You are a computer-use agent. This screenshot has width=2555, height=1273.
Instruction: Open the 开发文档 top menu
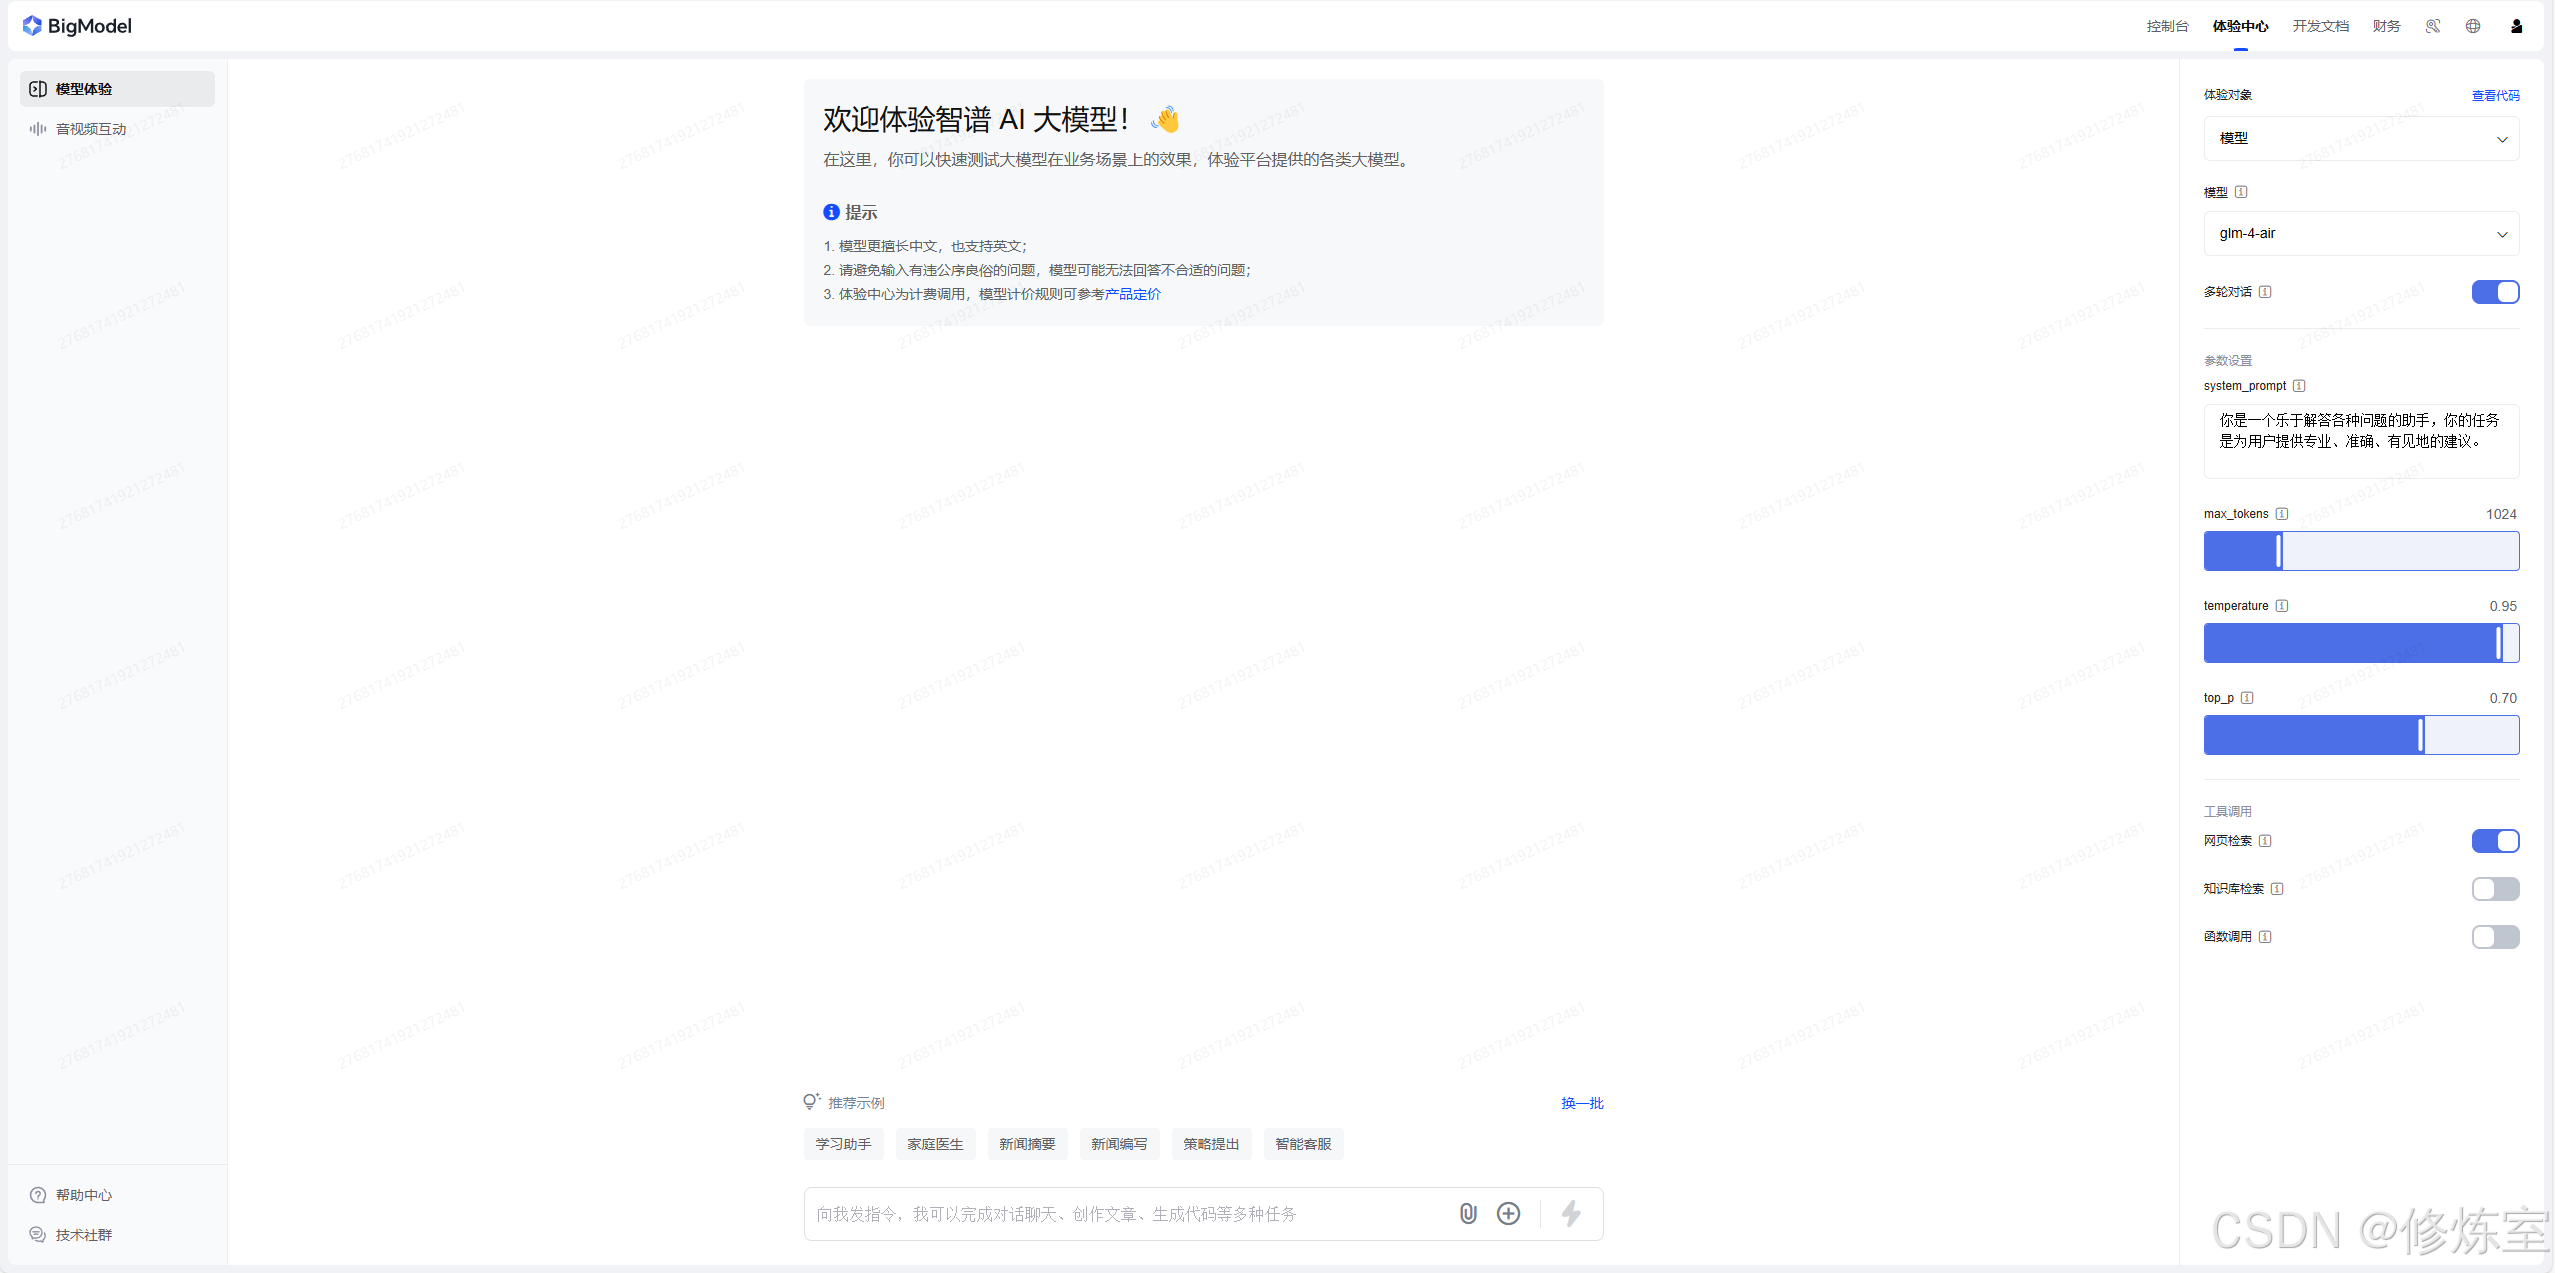2320,26
